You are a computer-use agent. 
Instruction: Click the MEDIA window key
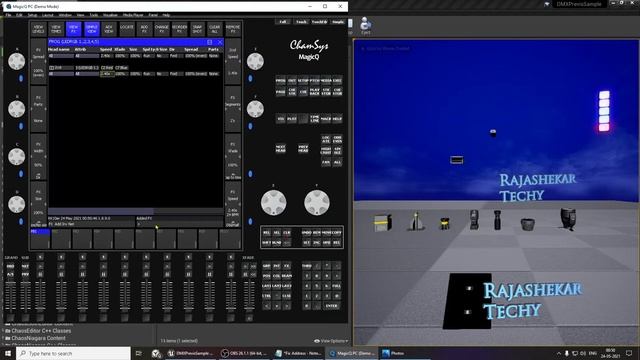pyautogui.click(x=326, y=81)
